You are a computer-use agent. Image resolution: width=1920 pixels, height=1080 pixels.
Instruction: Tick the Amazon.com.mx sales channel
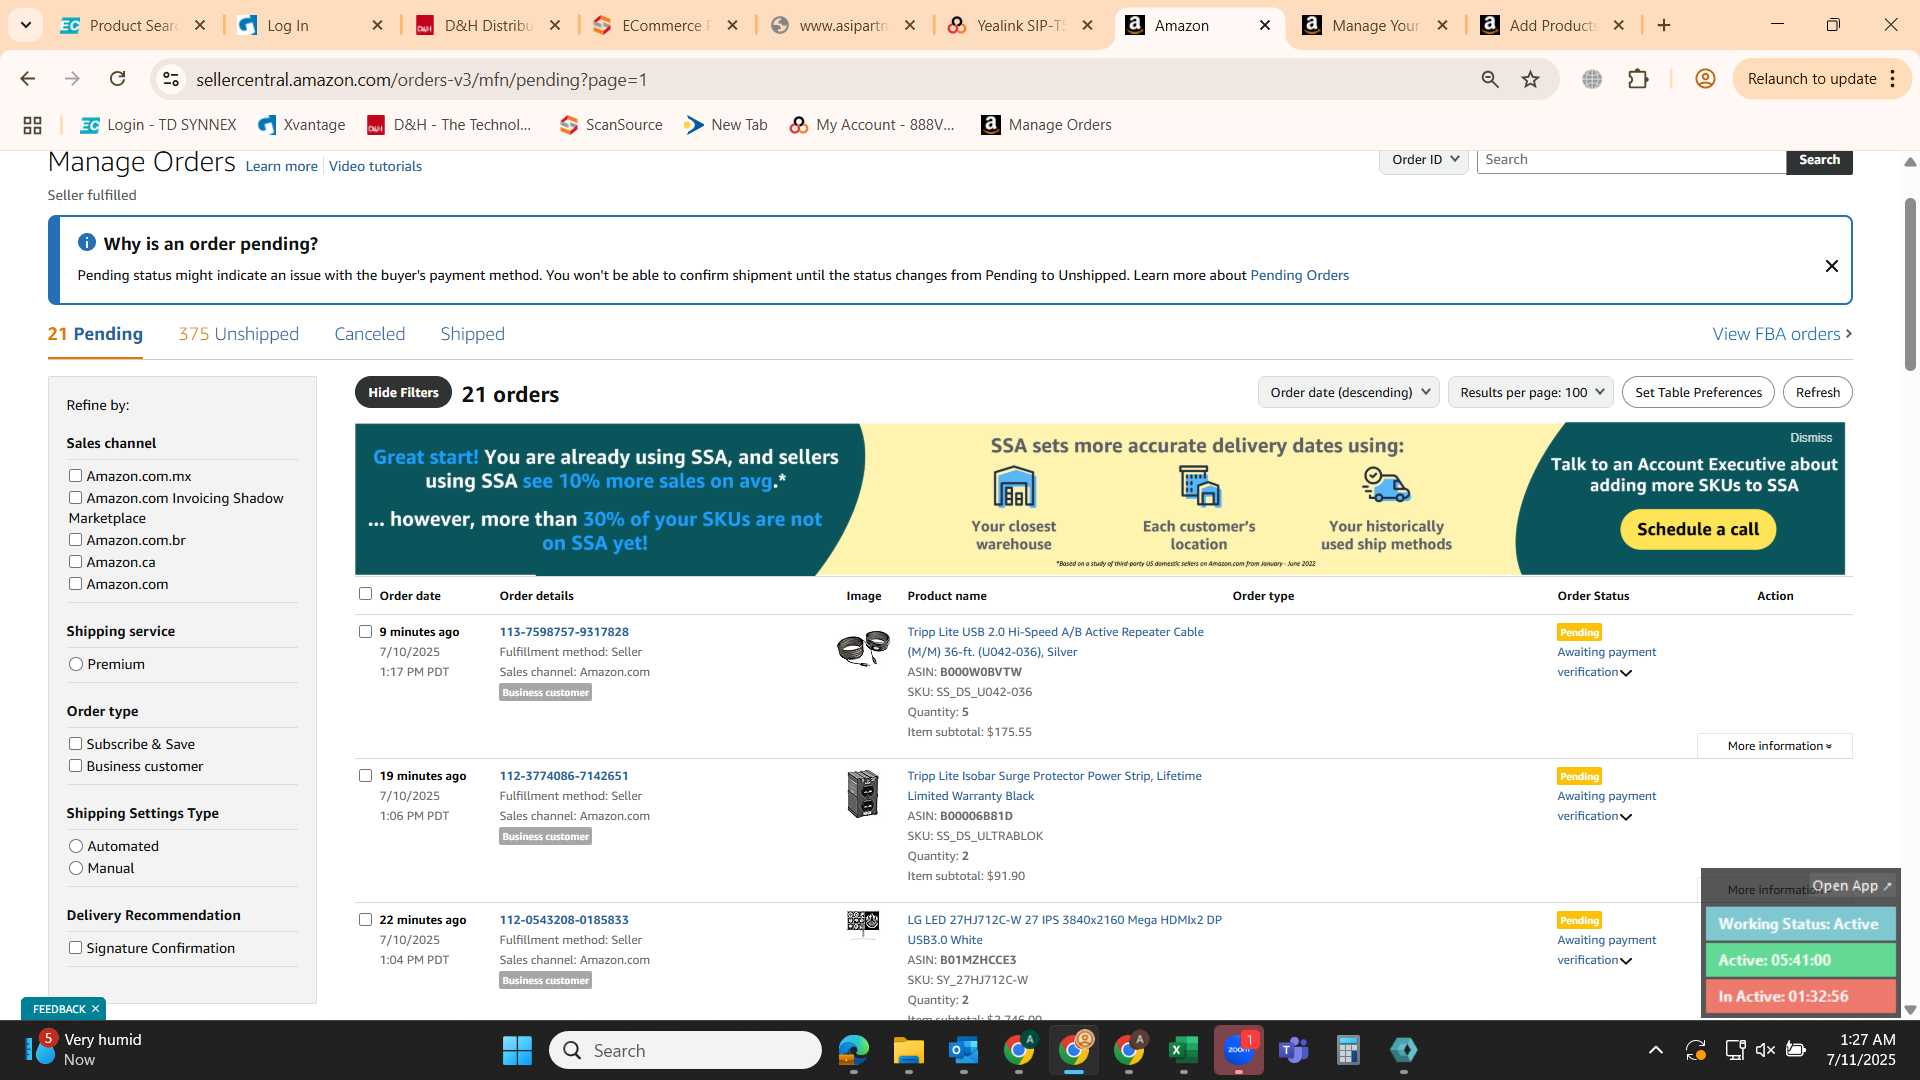pyautogui.click(x=75, y=476)
